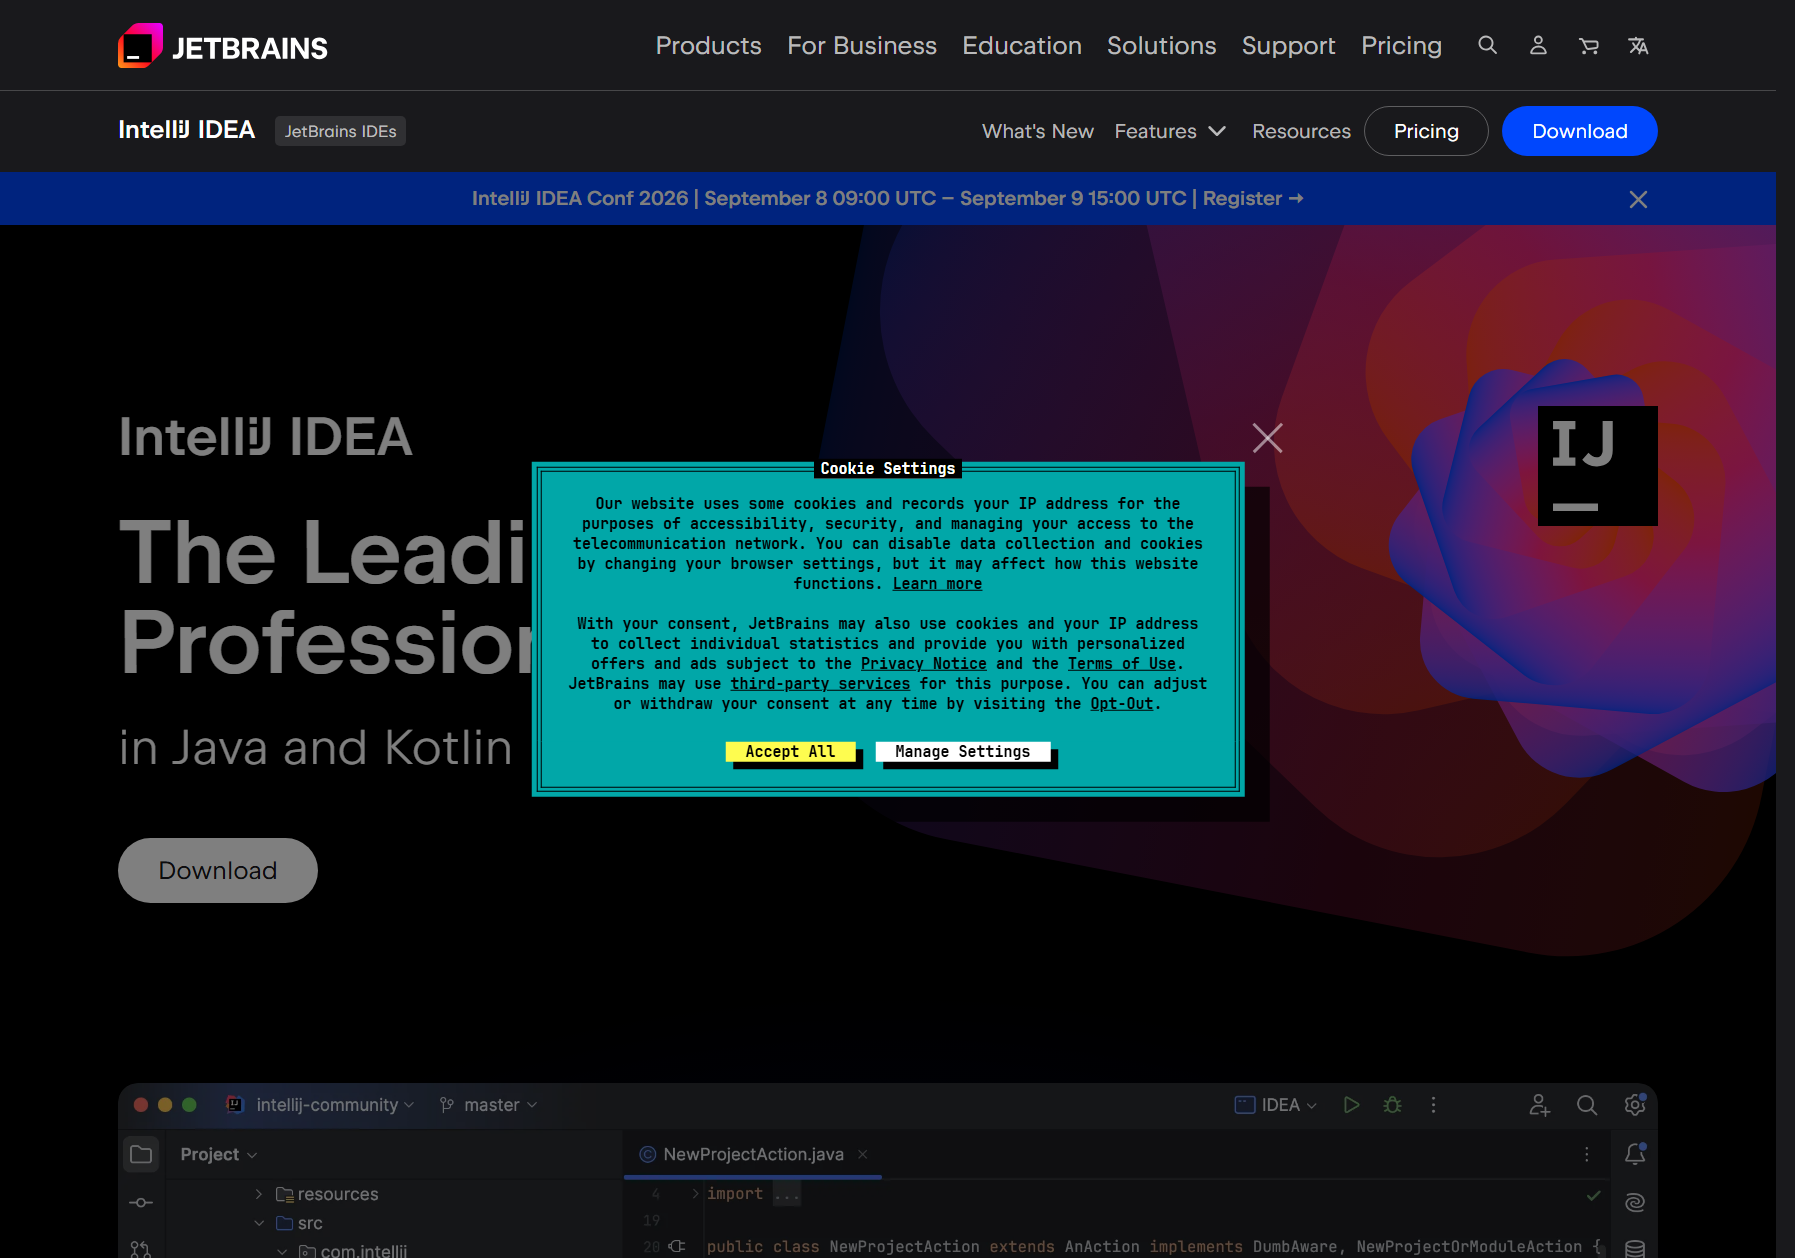
Task: Open Pricing in the top navigation
Action: (x=1401, y=45)
